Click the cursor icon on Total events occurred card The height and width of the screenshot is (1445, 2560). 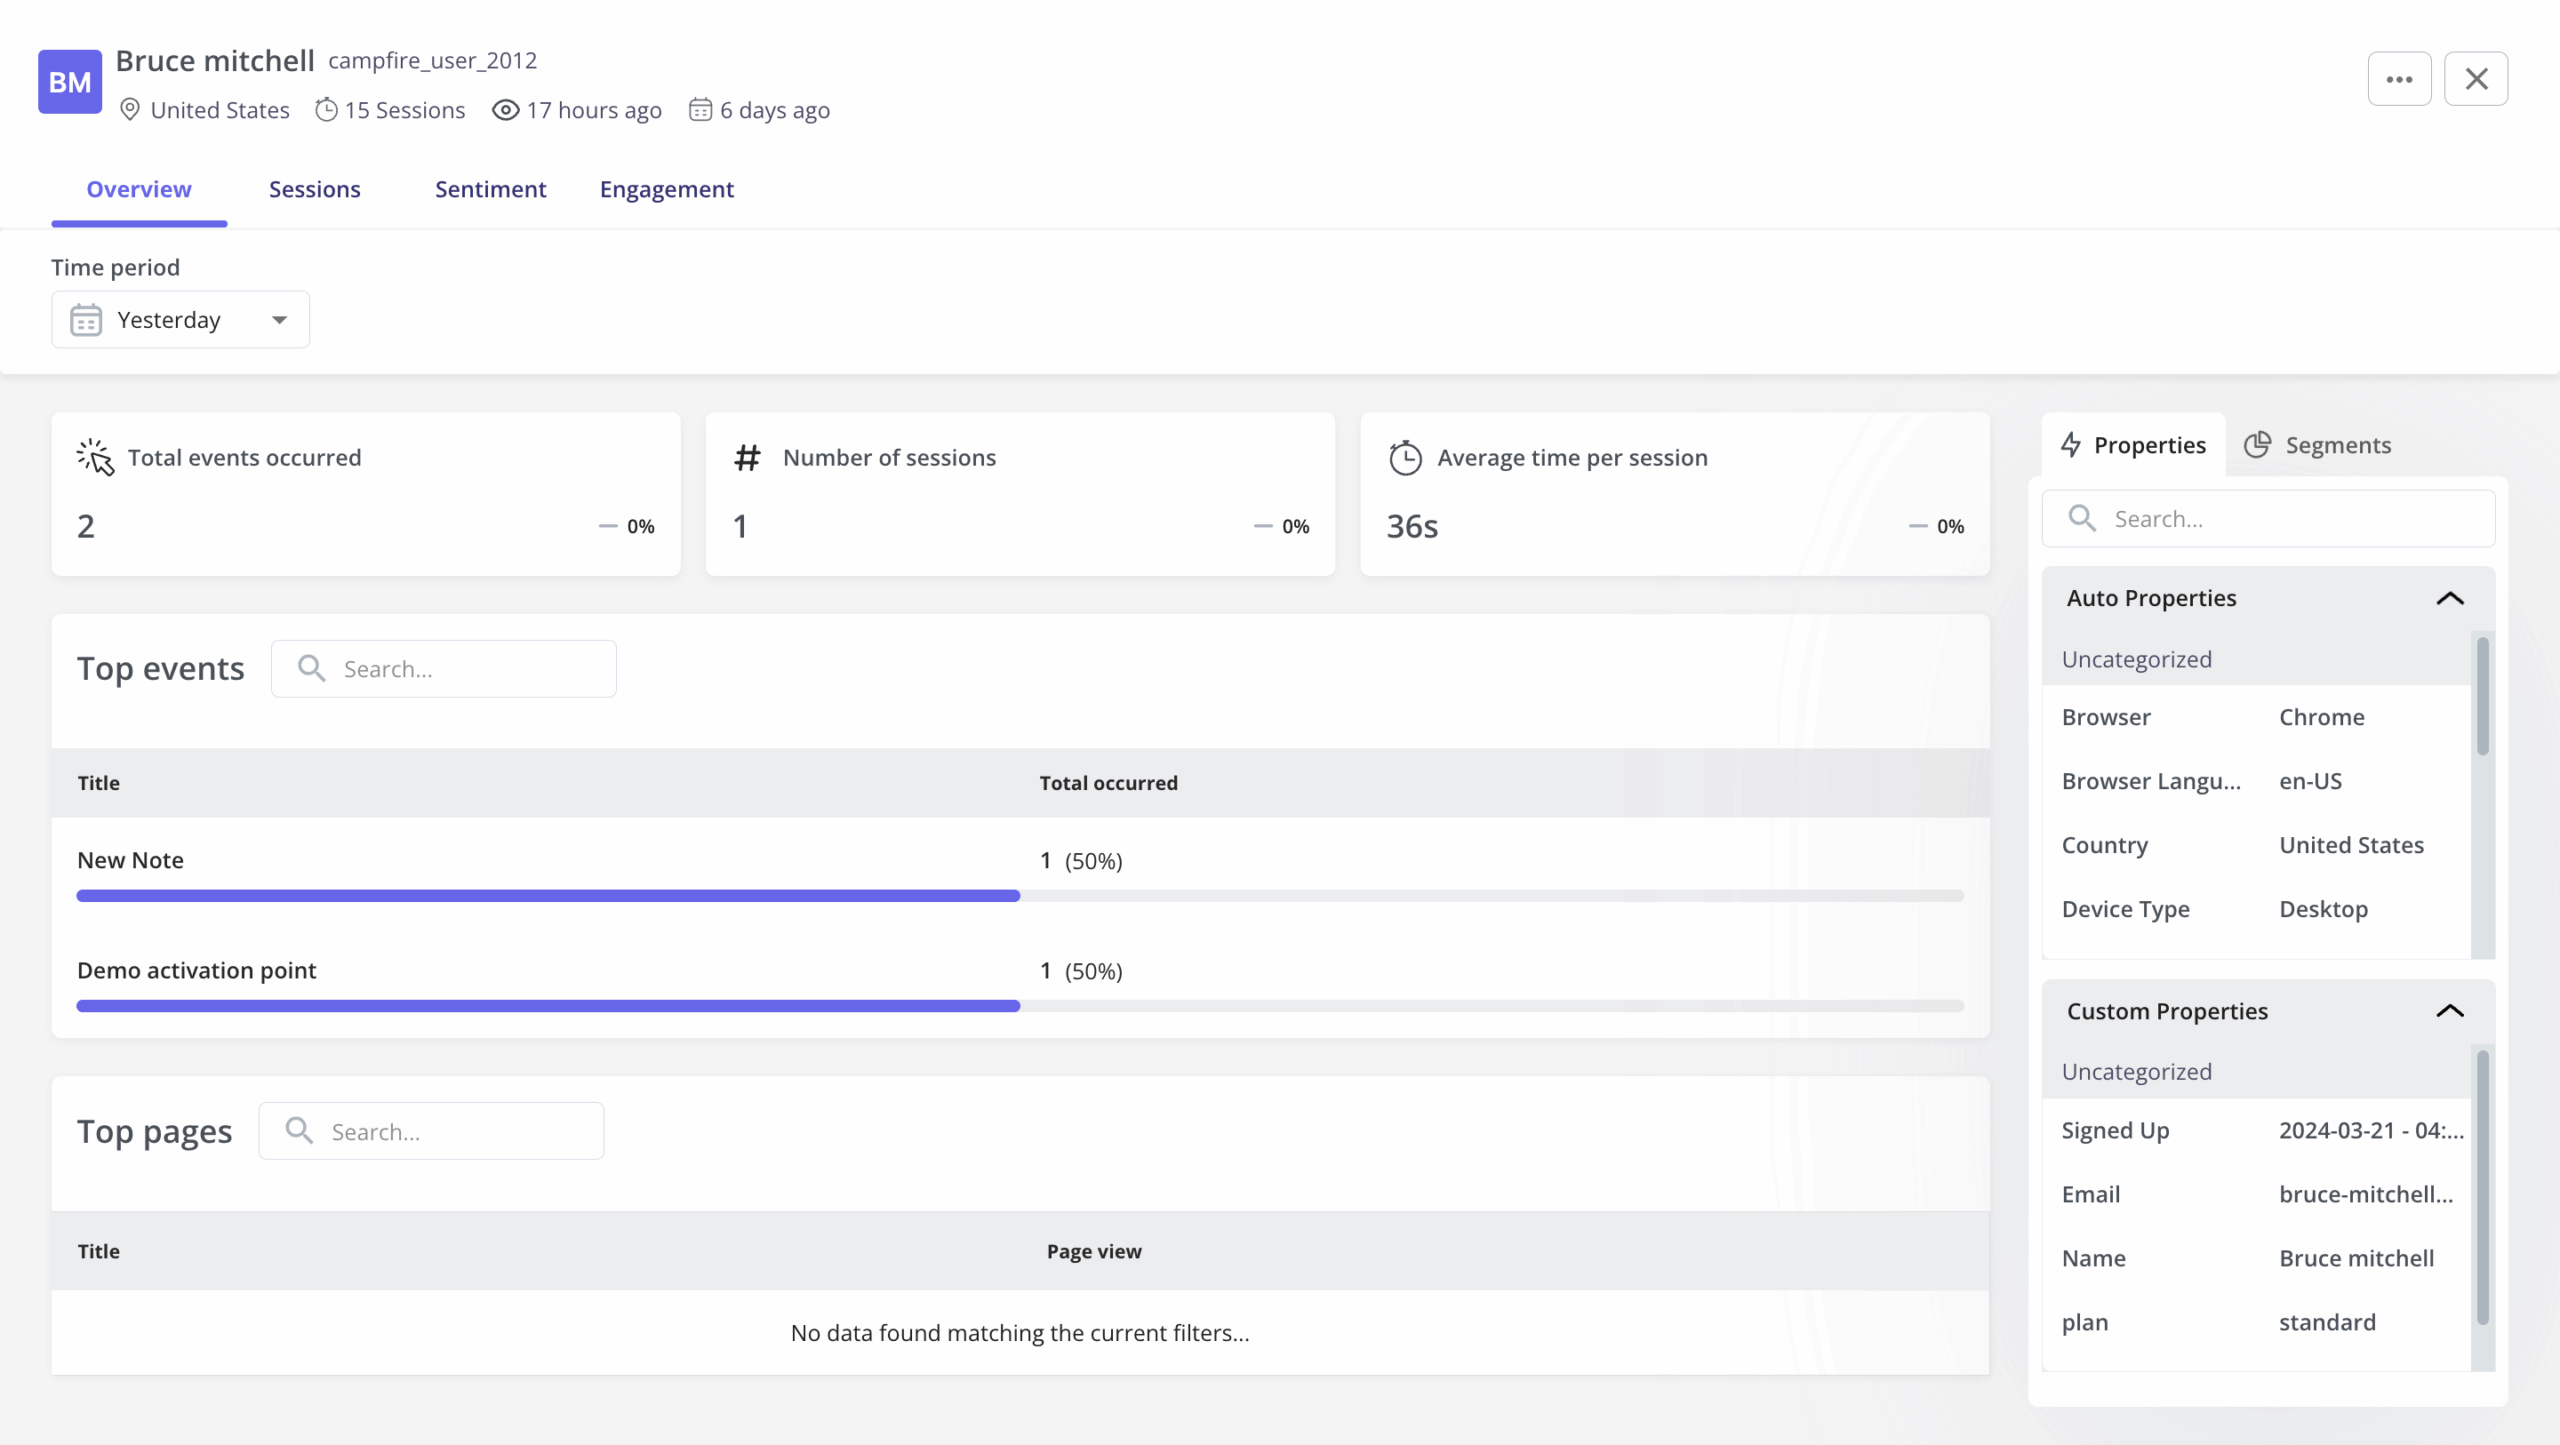pyautogui.click(x=95, y=457)
